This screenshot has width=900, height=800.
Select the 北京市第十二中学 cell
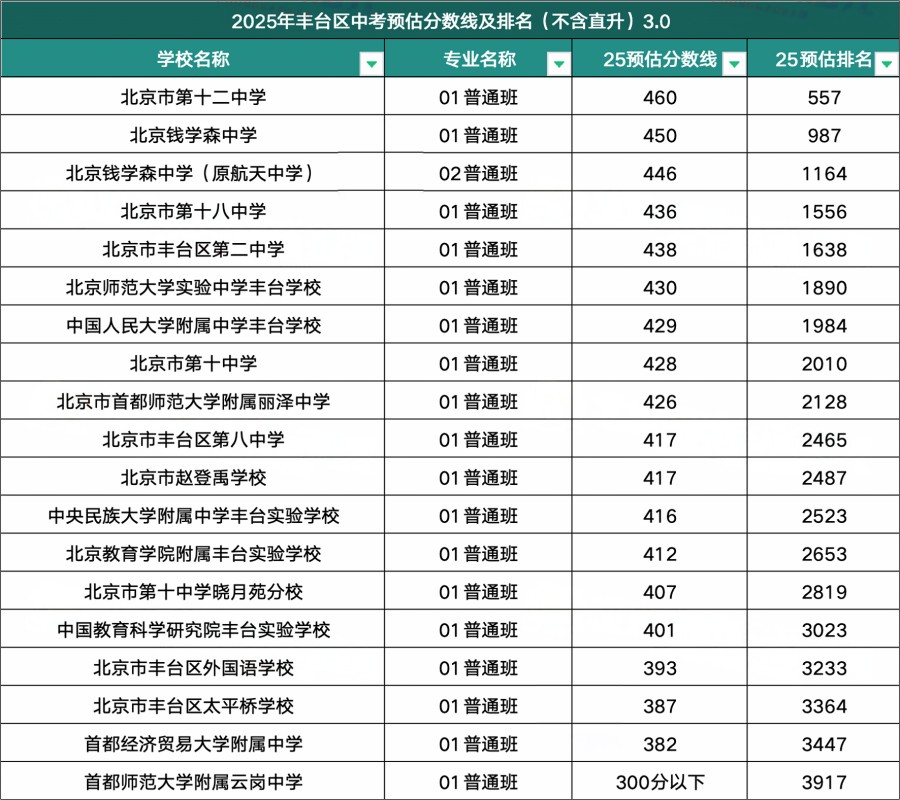(195, 96)
